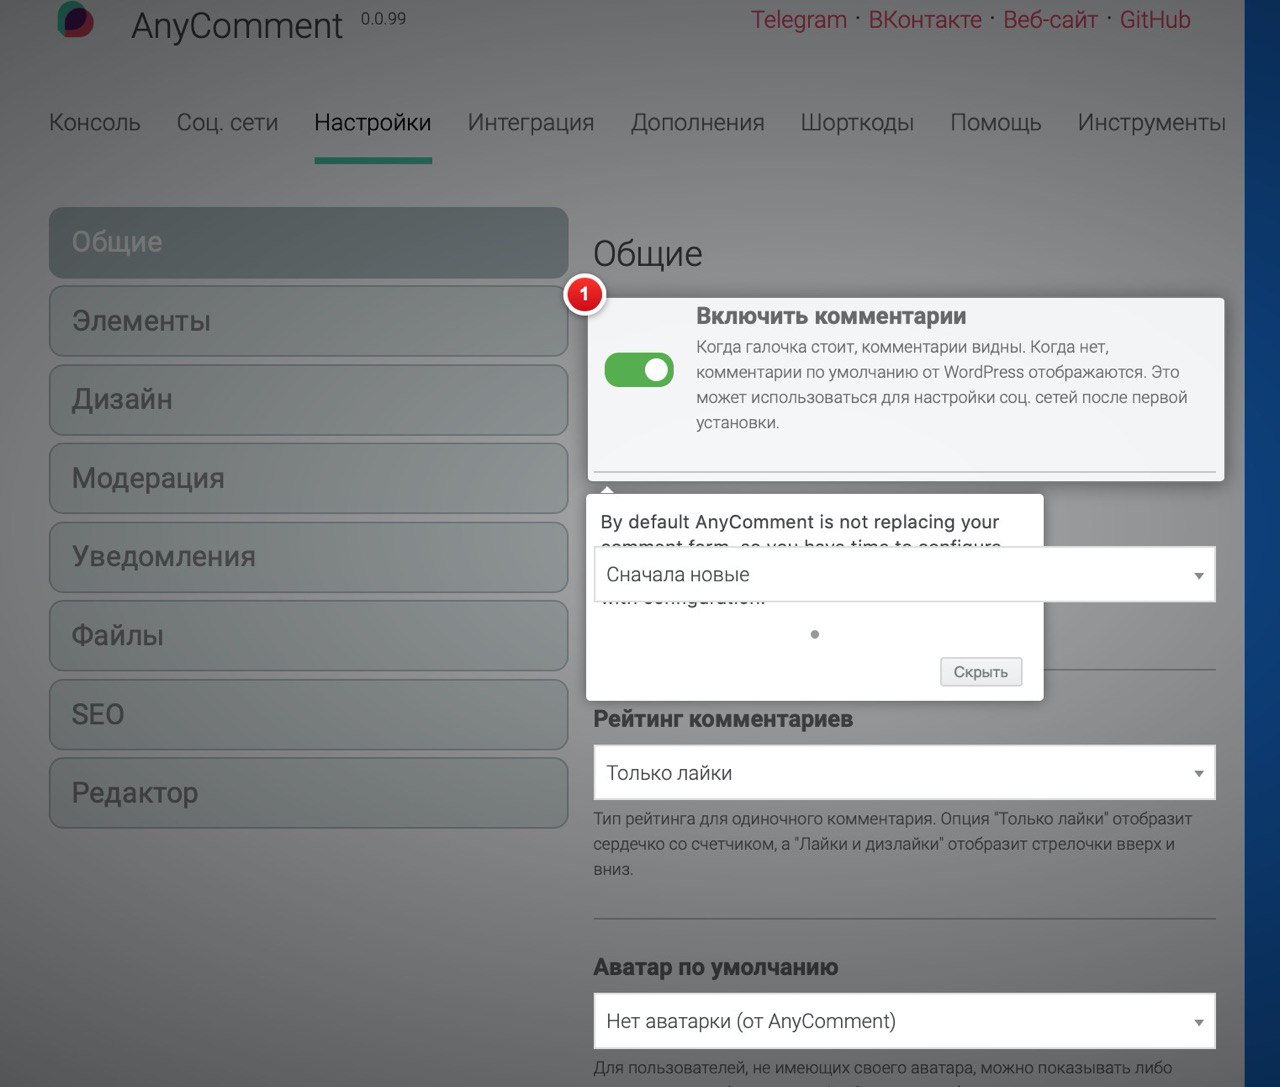
Task: Visit the Веб-сайт link
Action: click(1050, 20)
